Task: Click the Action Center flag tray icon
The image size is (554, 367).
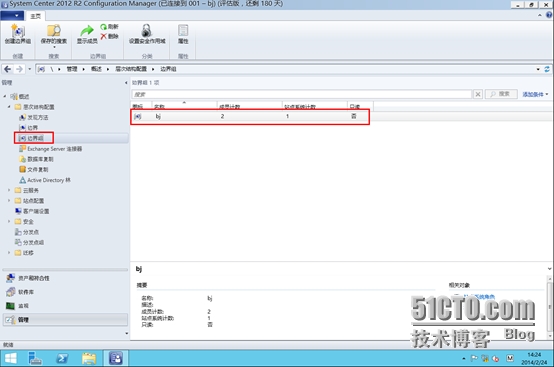Action: point(474,359)
